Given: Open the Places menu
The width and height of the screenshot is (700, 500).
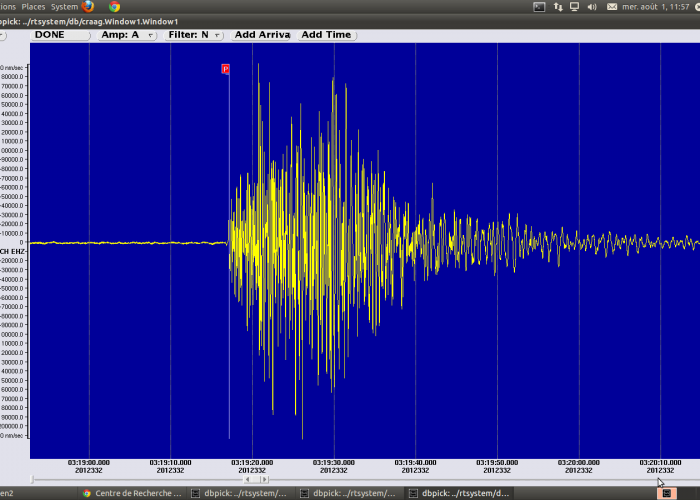Looking at the screenshot, I should tap(33, 7).
